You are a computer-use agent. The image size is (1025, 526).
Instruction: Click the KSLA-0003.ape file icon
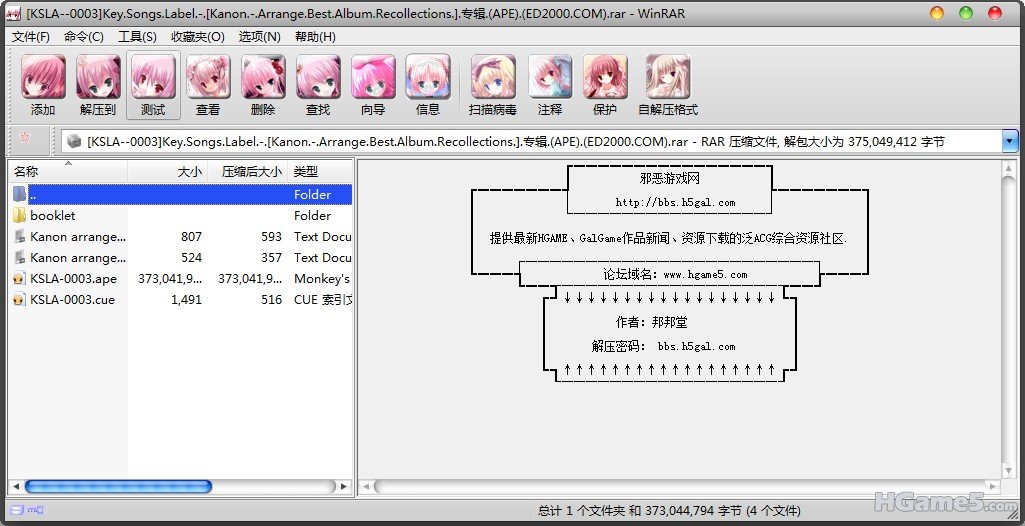point(20,278)
